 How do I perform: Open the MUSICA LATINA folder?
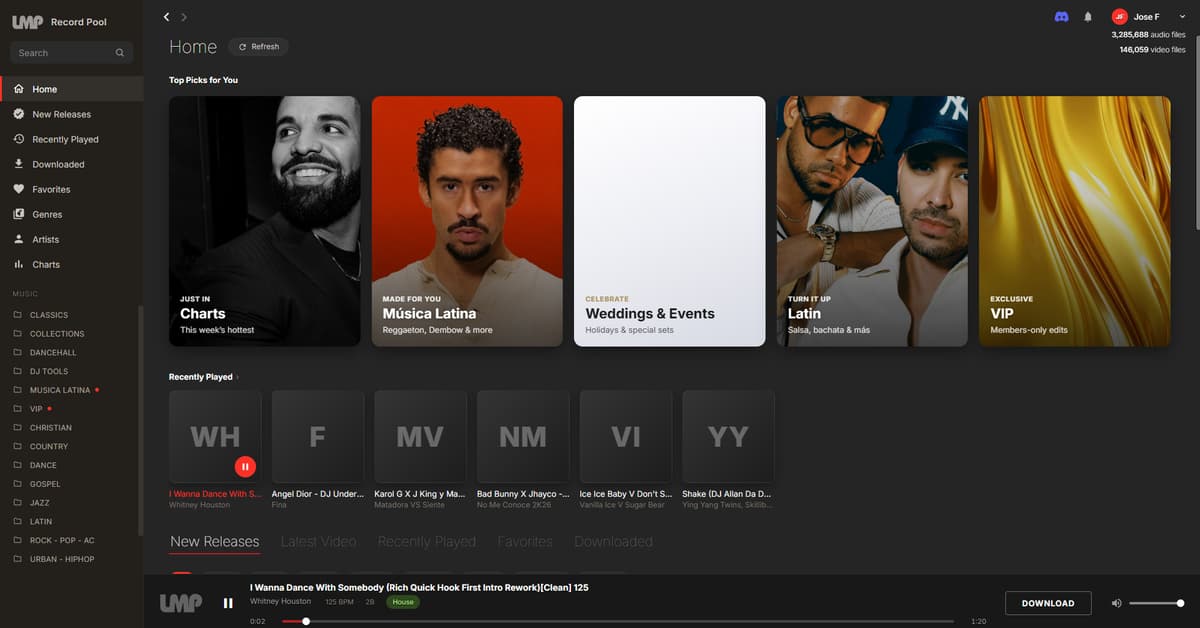coord(60,390)
